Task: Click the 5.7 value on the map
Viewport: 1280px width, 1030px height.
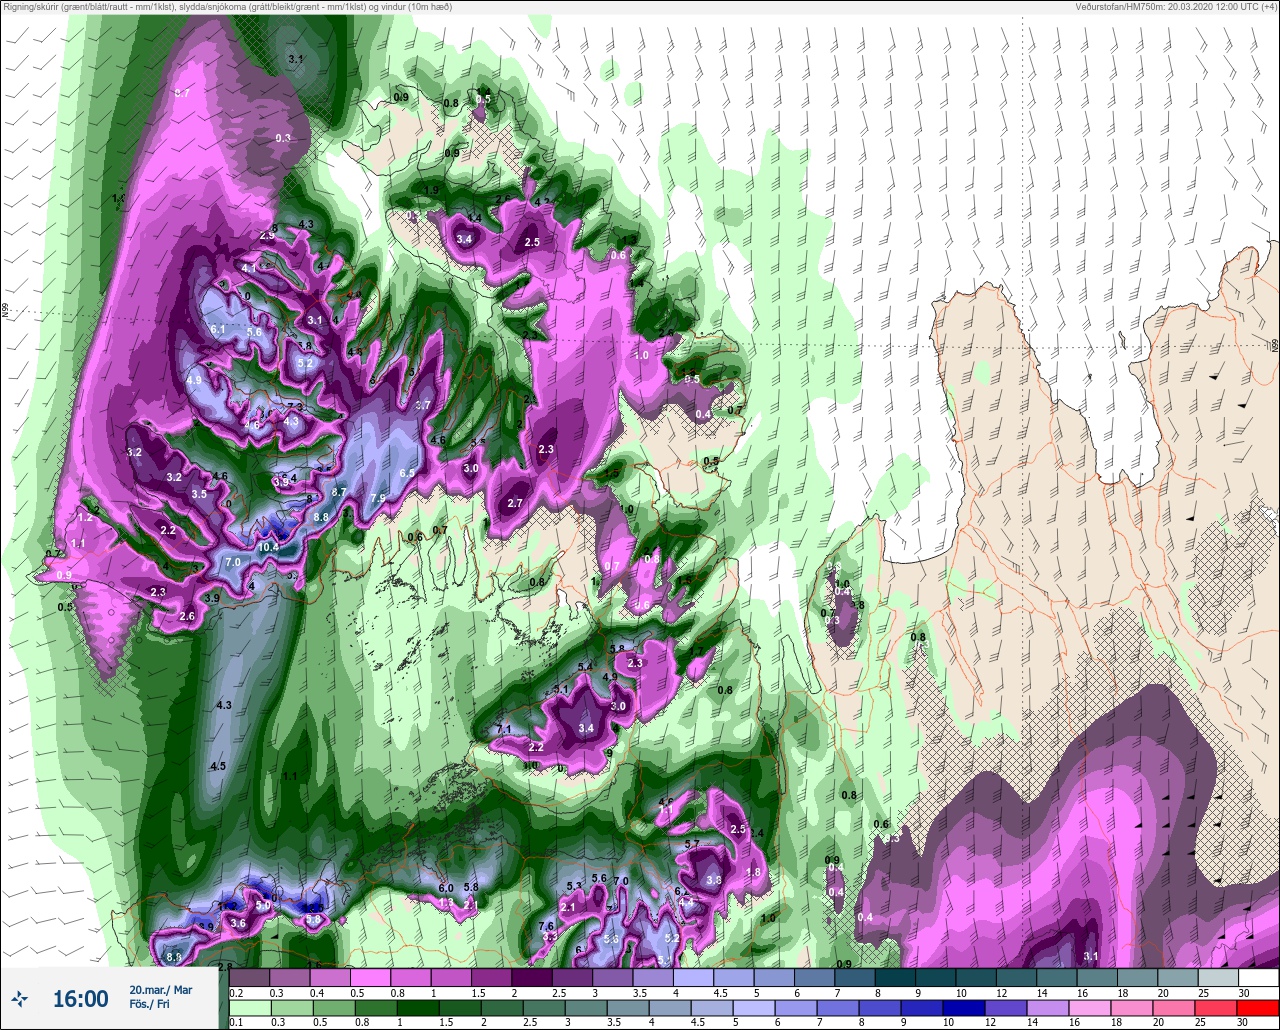Action: pyautogui.click(x=691, y=845)
